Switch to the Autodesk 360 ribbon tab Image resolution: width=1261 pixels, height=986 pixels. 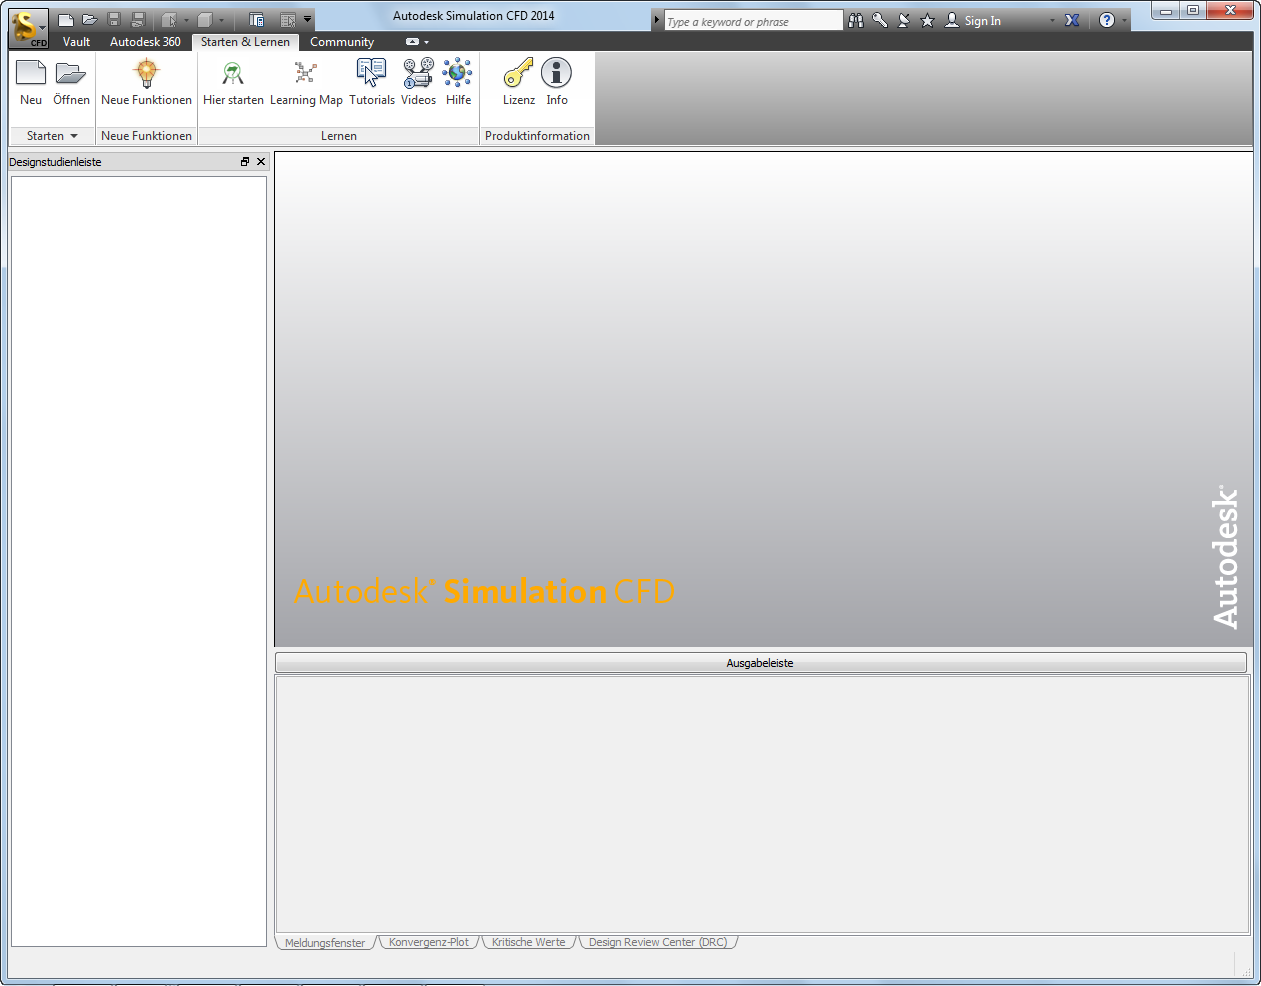[145, 42]
